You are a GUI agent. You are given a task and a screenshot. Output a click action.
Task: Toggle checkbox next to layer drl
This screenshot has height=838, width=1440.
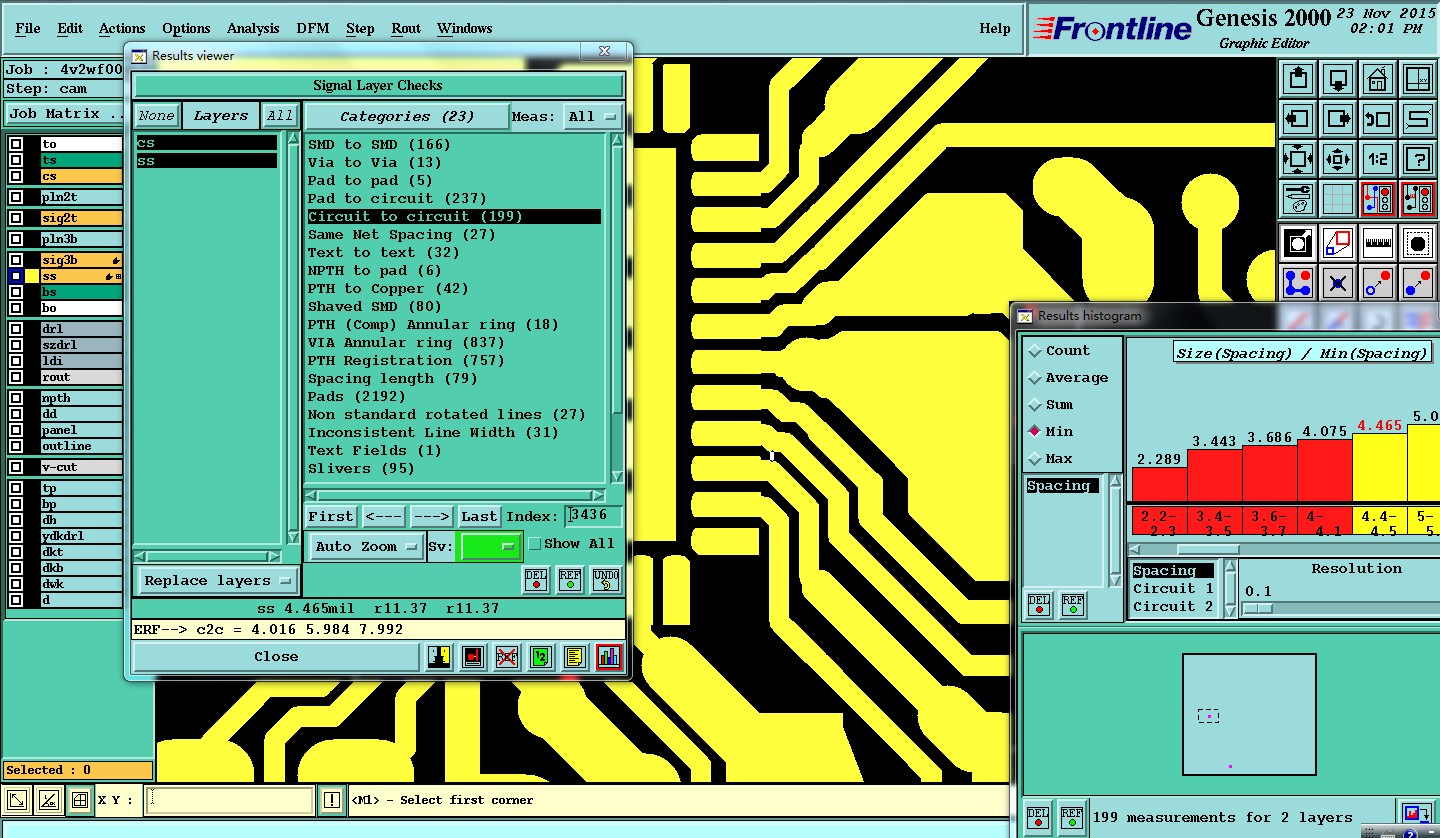coord(16,329)
